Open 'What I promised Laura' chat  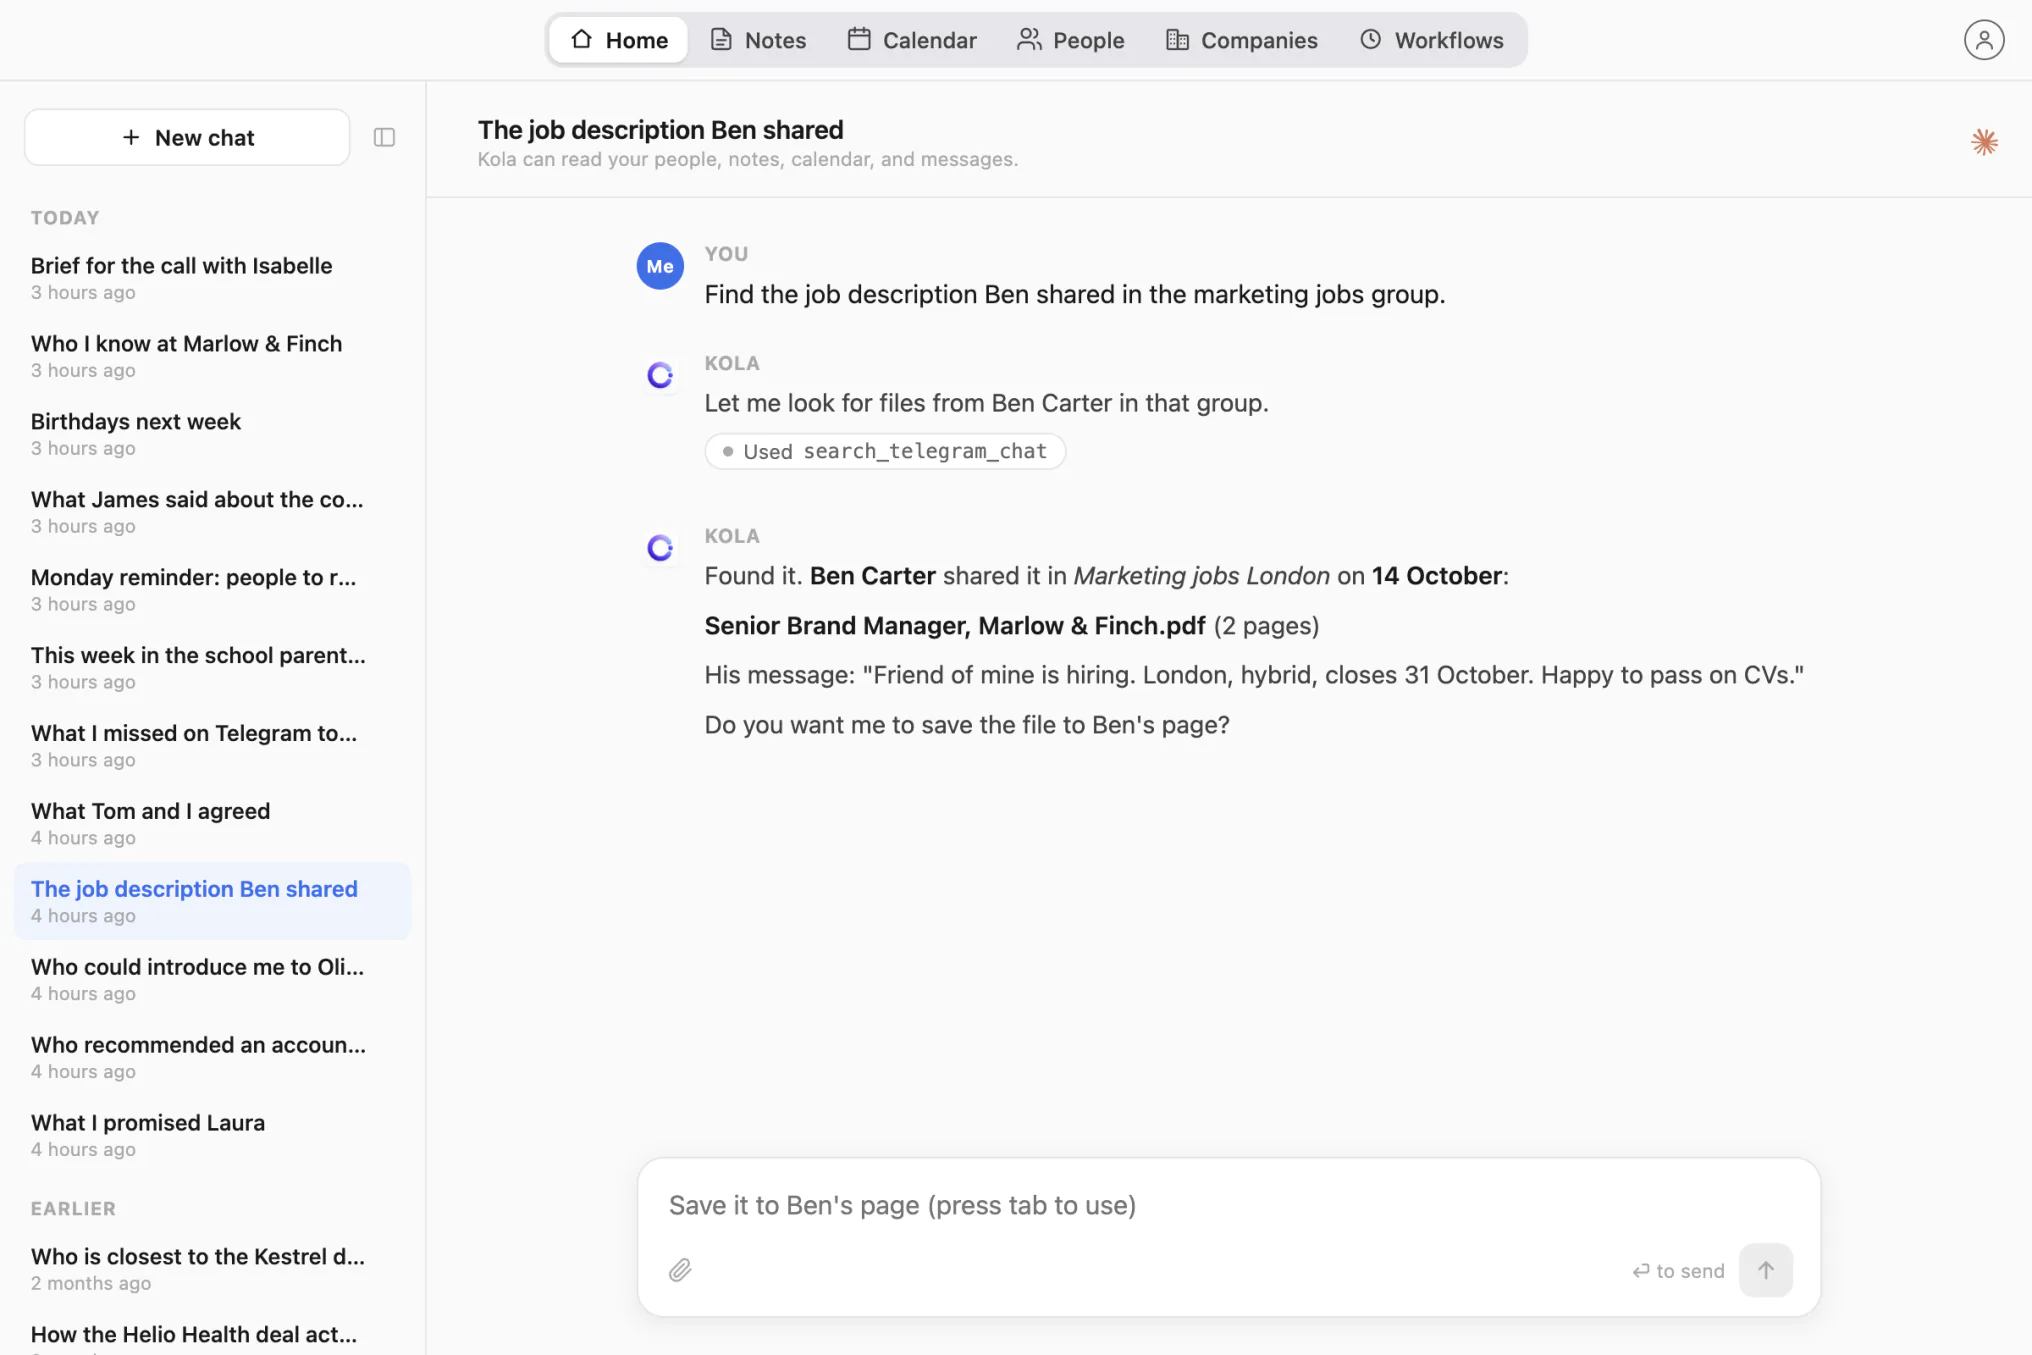pos(212,1135)
